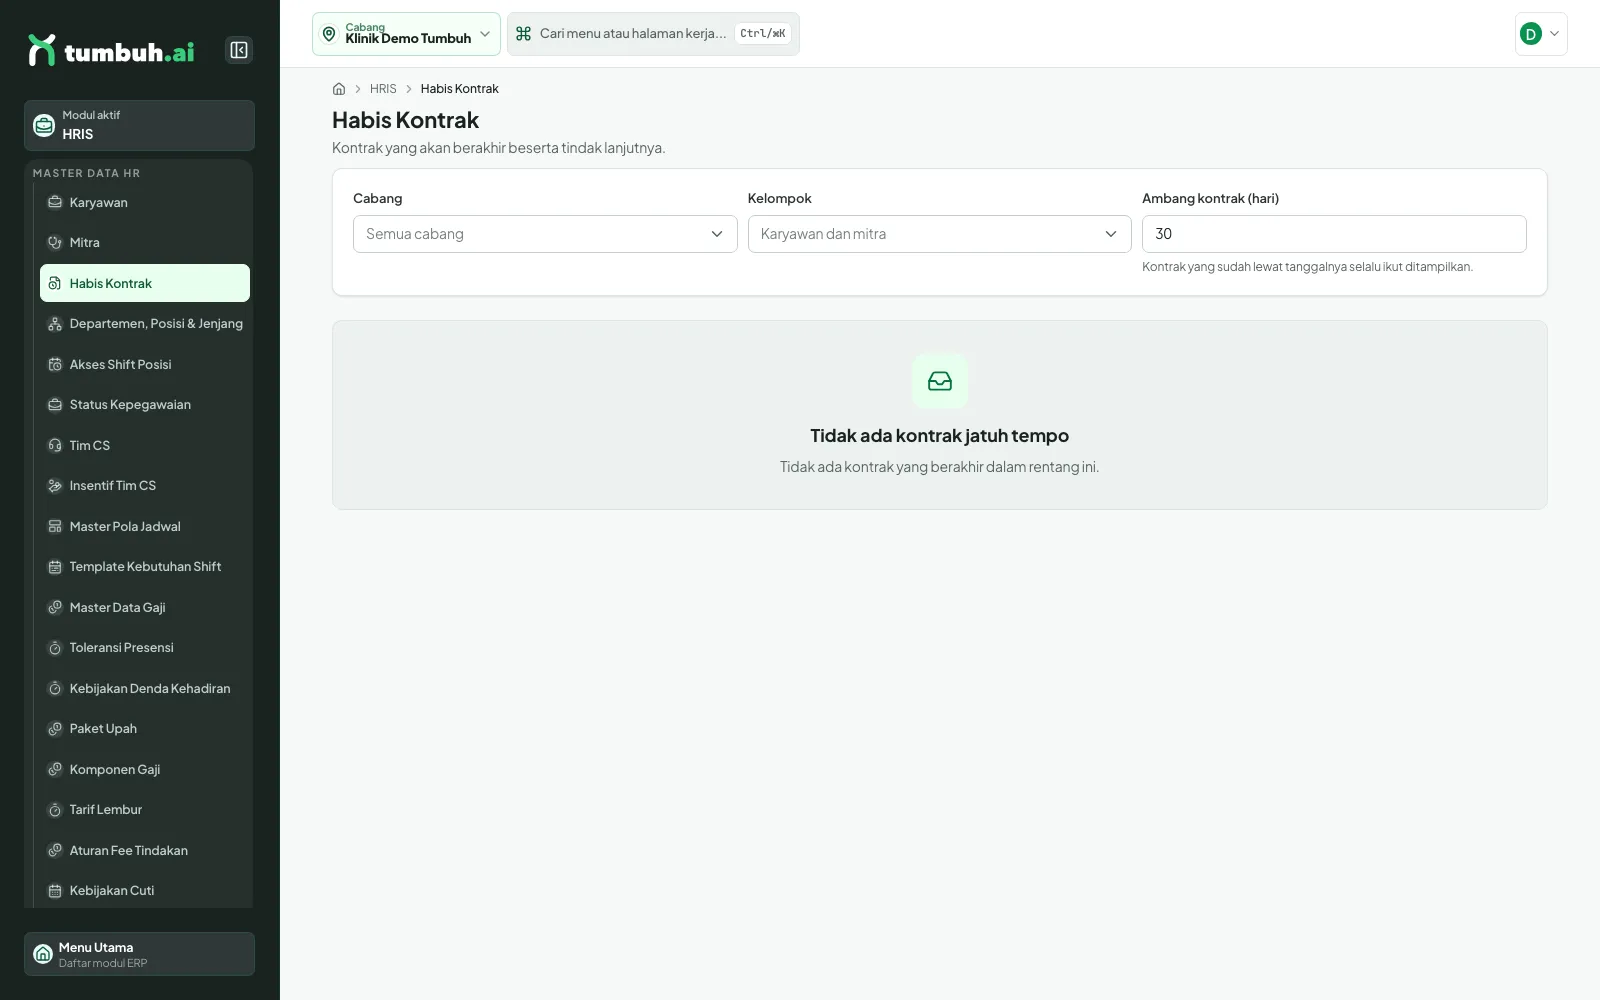
Task: Click the Modul aktif HRIS button
Action: click(x=139, y=125)
